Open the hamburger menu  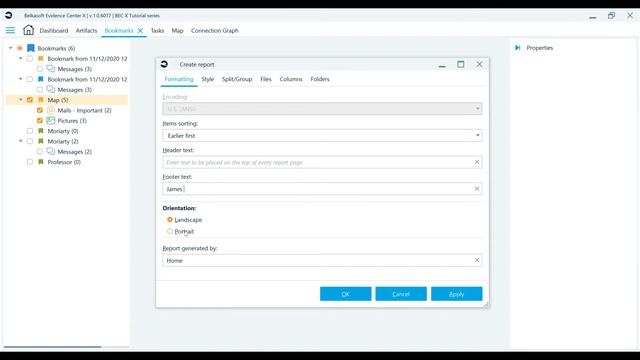tap(10, 31)
